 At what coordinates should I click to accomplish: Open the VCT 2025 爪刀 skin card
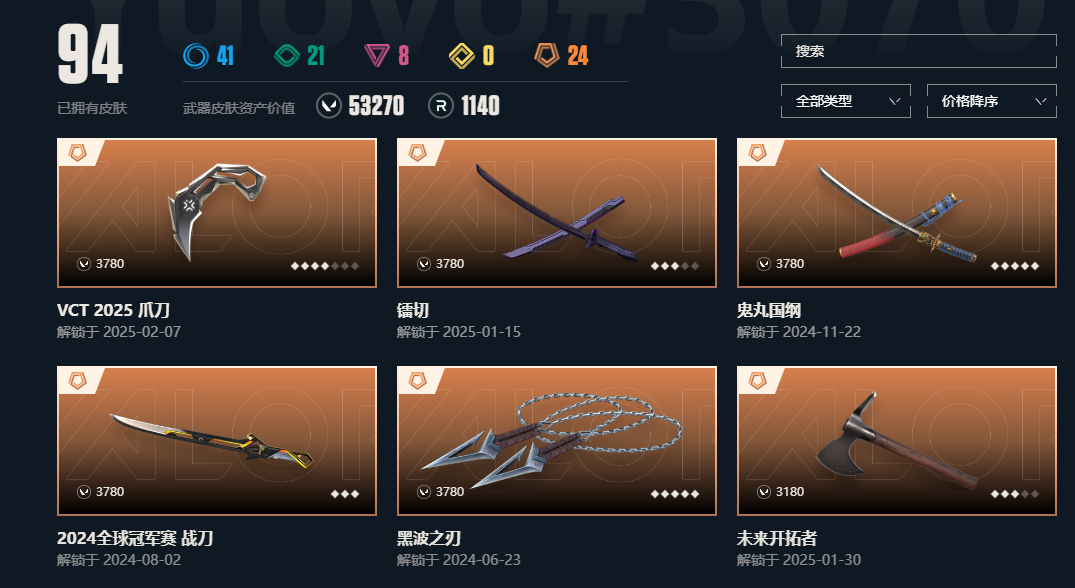tap(217, 212)
